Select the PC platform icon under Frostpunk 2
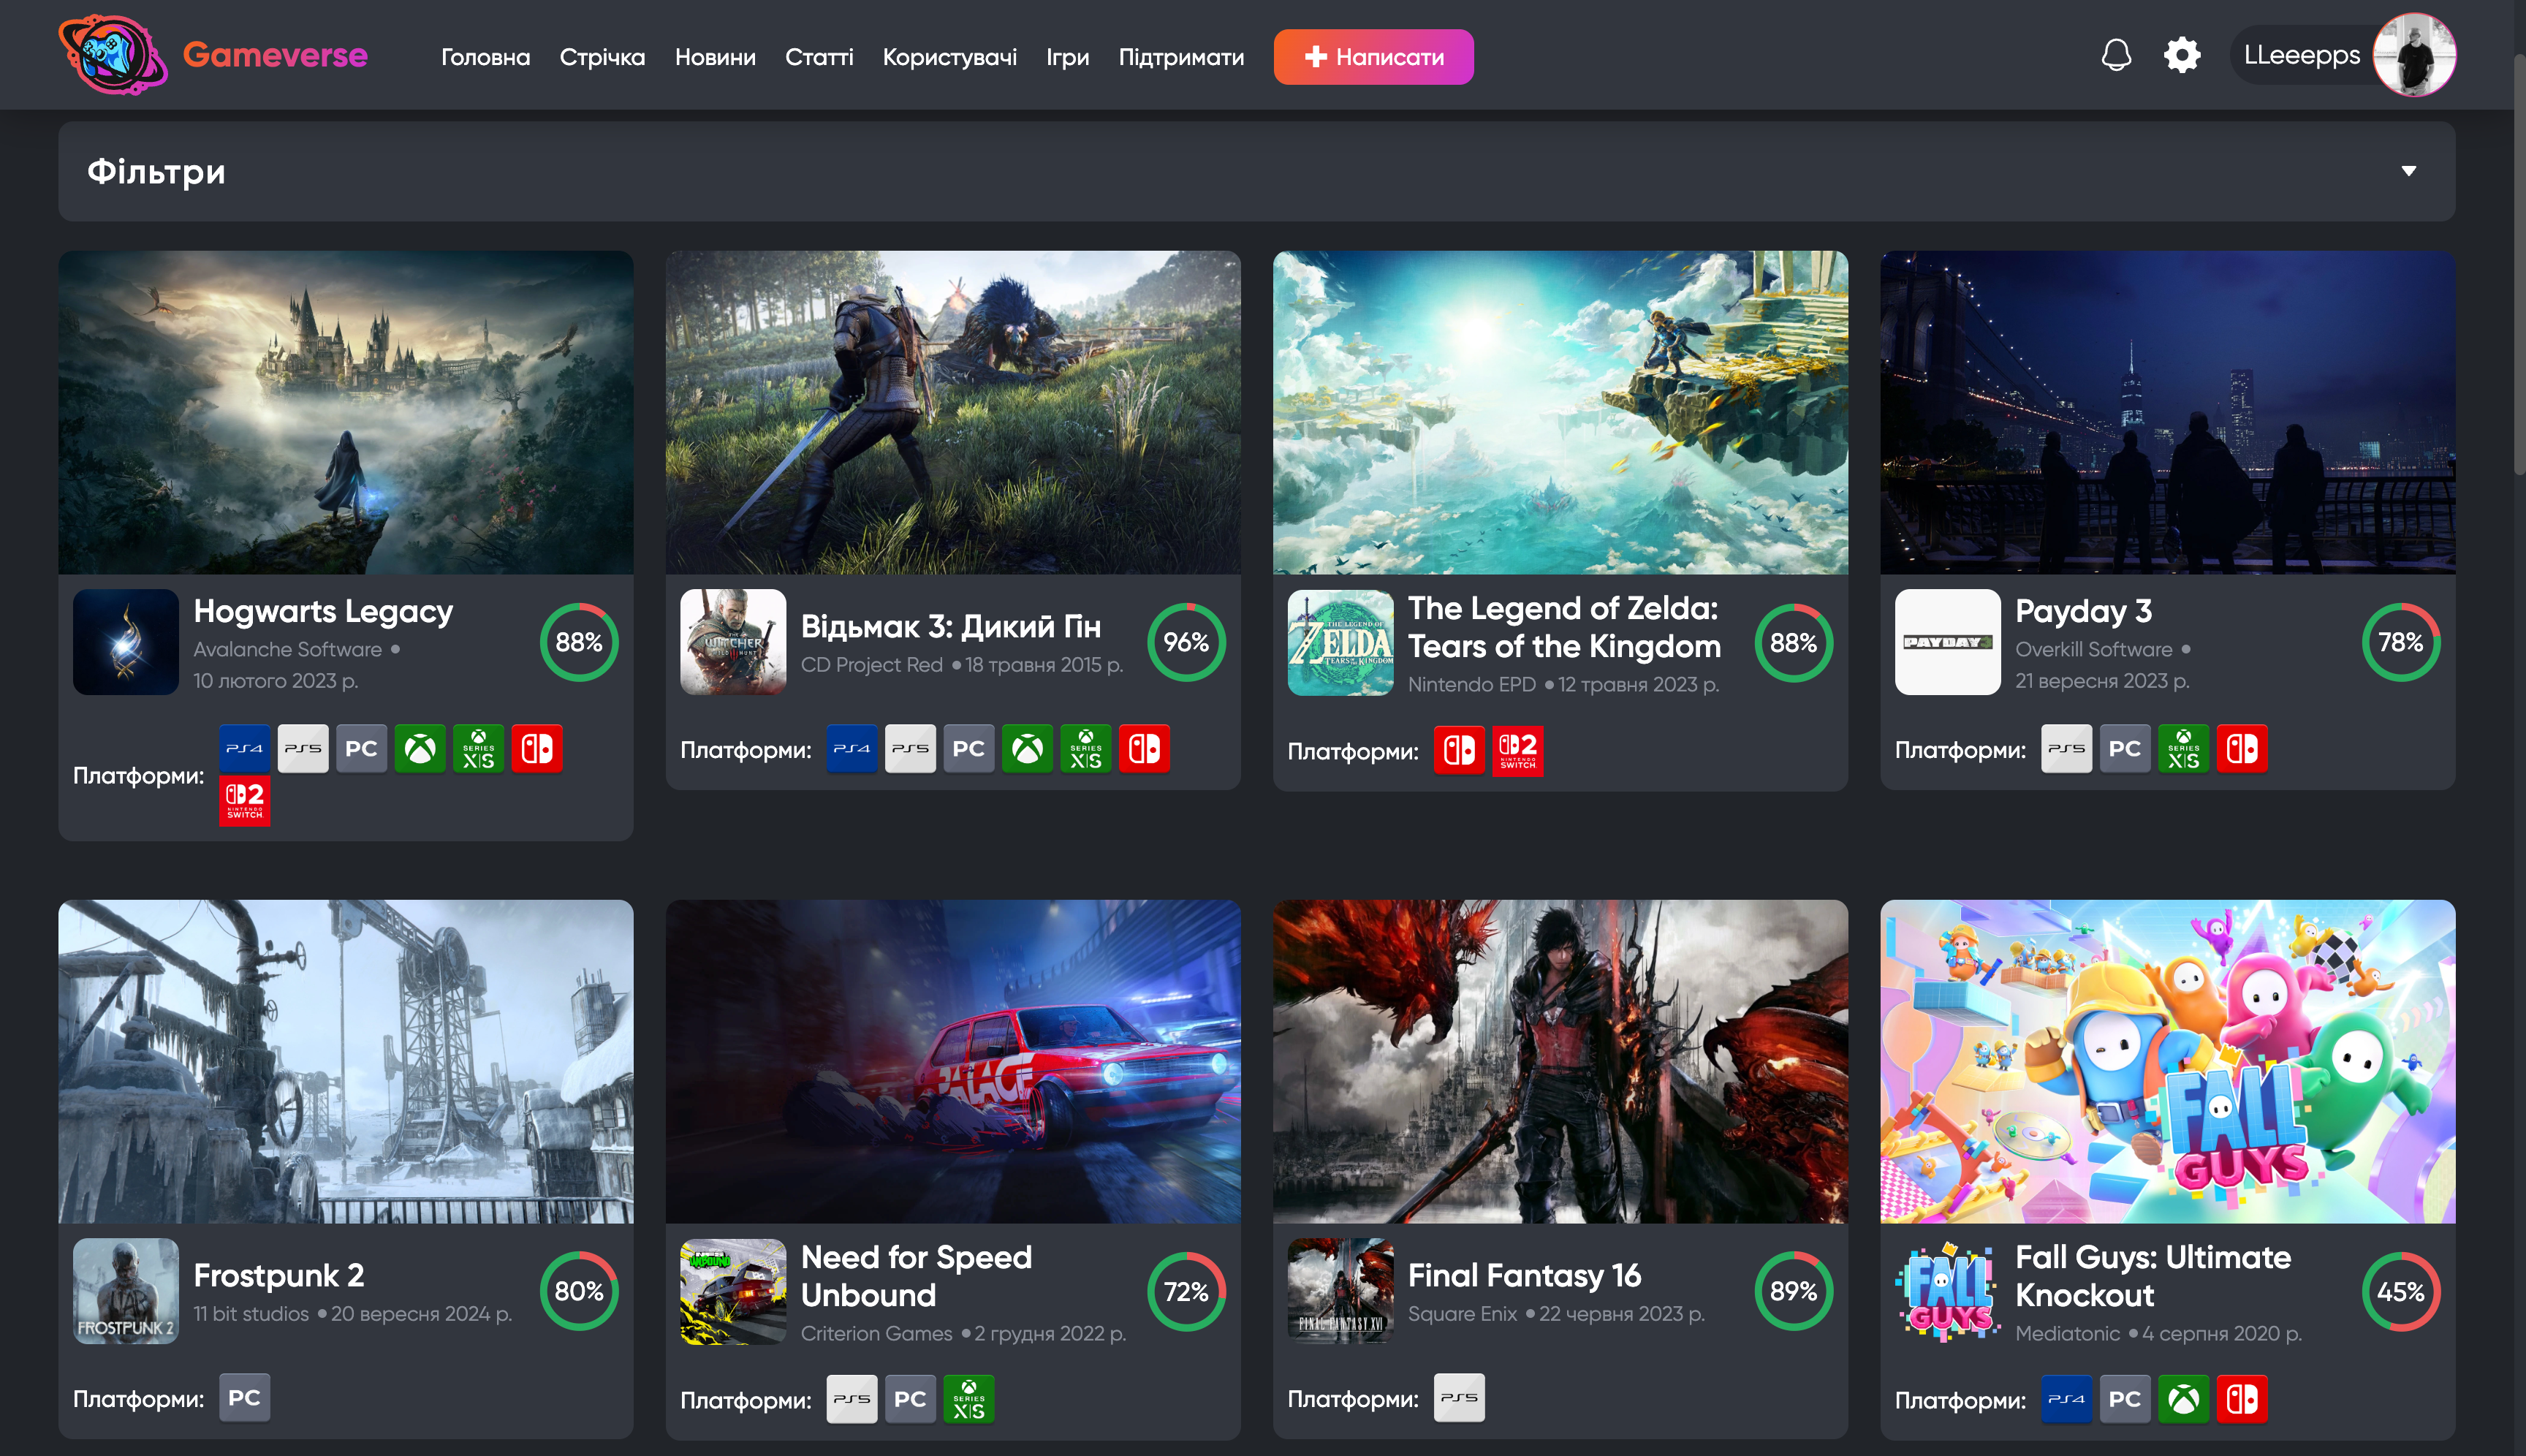This screenshot has height=1456, width=2526. 244,1397
